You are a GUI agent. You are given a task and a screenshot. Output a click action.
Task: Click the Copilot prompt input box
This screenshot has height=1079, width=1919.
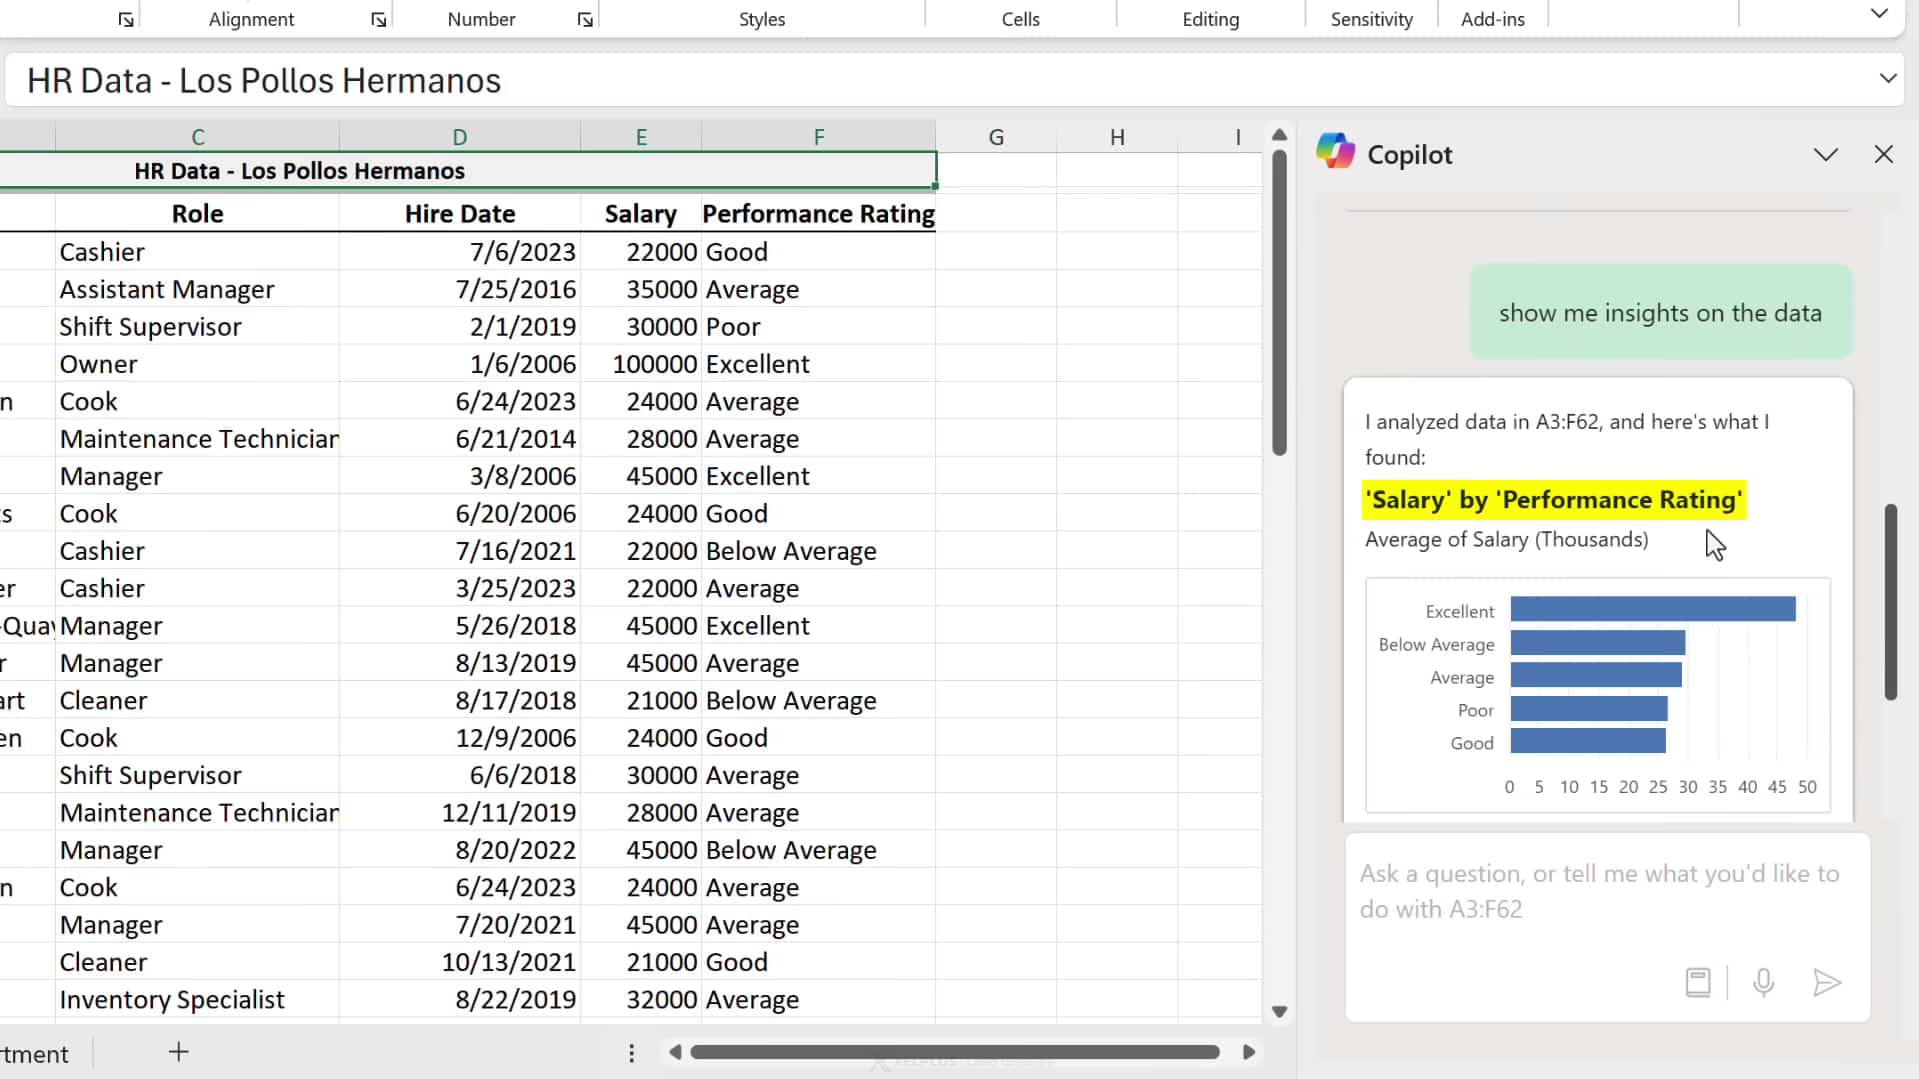coord(1607,927)
